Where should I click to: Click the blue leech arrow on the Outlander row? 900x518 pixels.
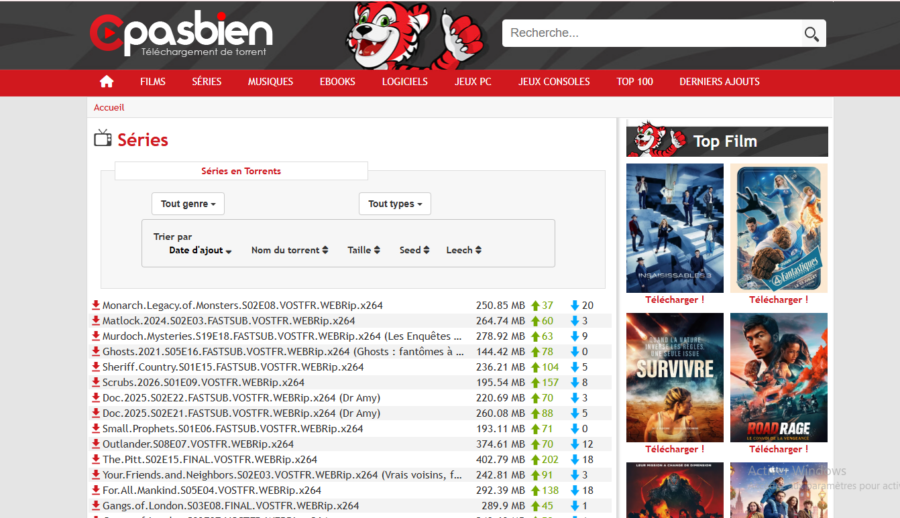pyautogui.click(x=575, y=444)
